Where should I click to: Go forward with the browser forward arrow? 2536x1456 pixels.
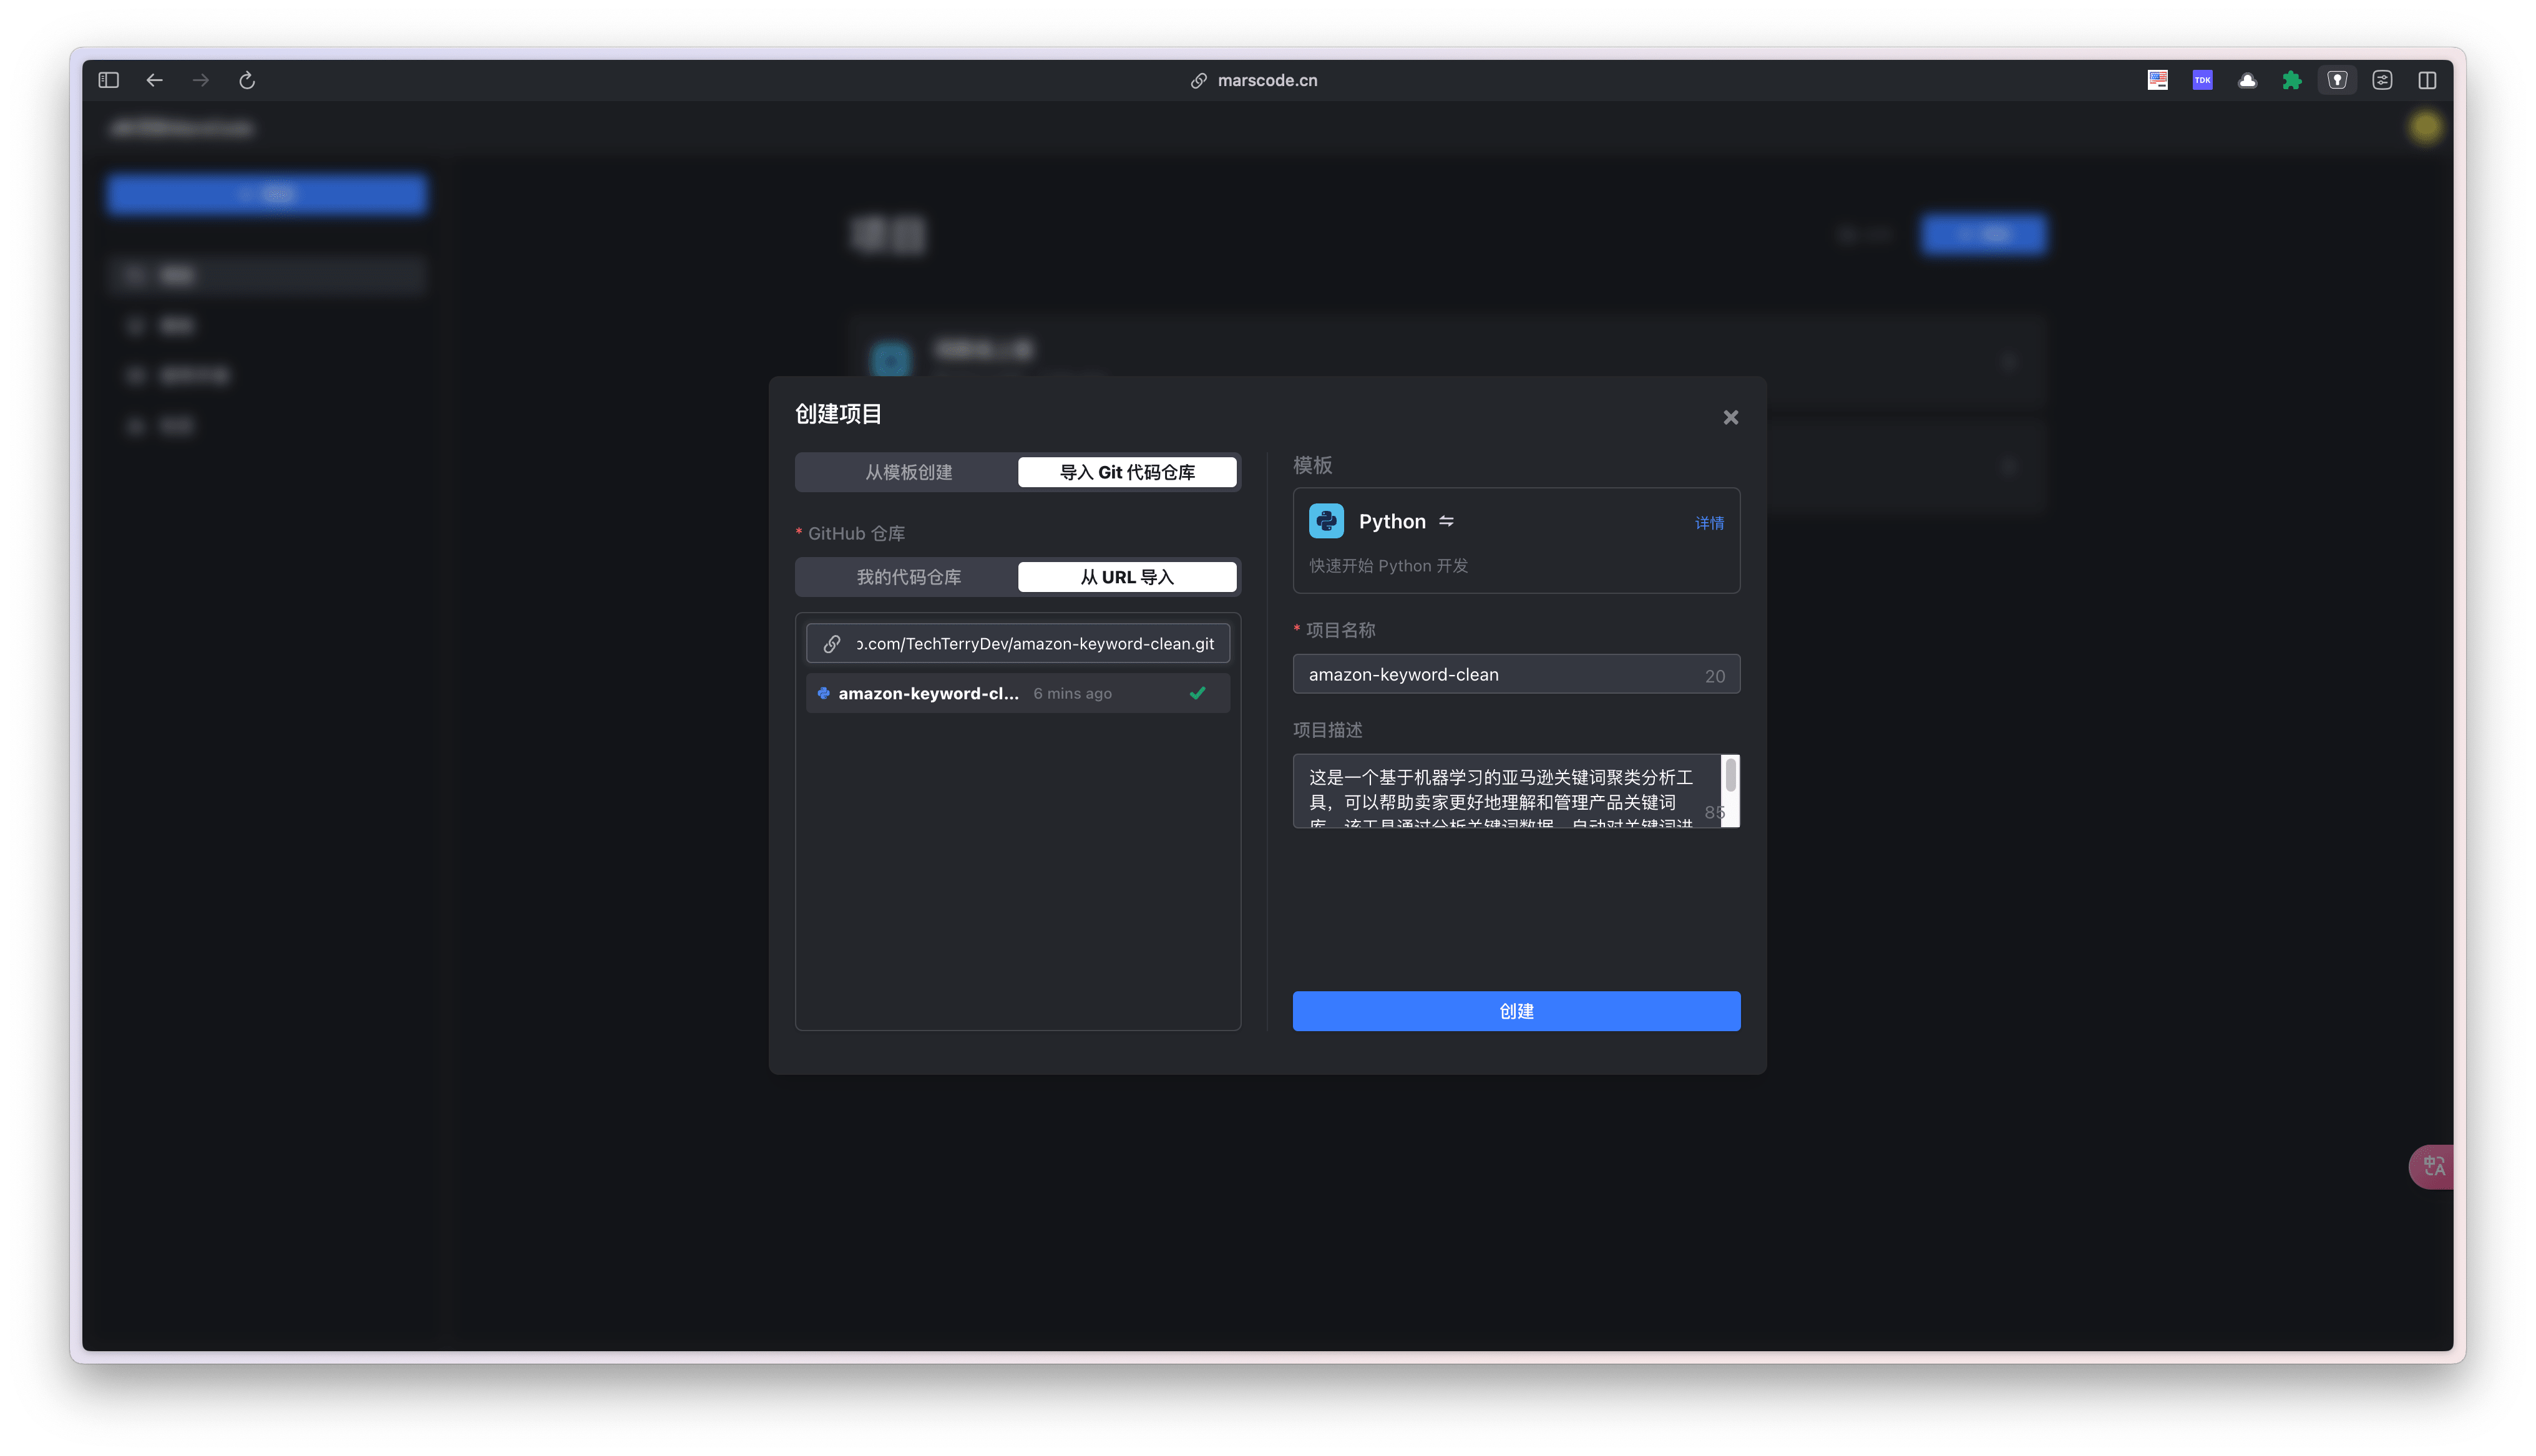[x=201, y=80]
